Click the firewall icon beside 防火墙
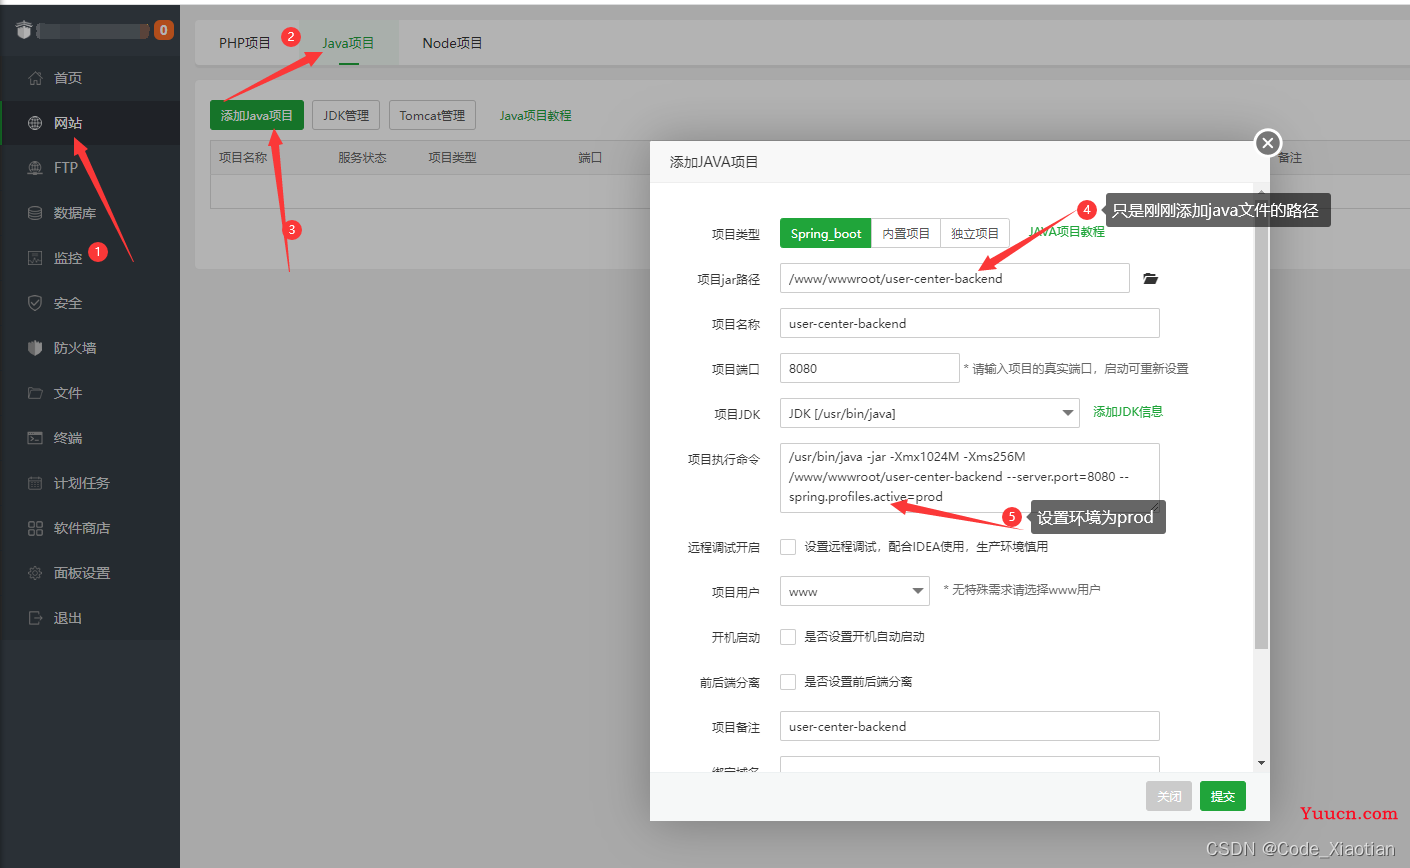This screenshot has width=1410, height=868. [x=35, y=348]
